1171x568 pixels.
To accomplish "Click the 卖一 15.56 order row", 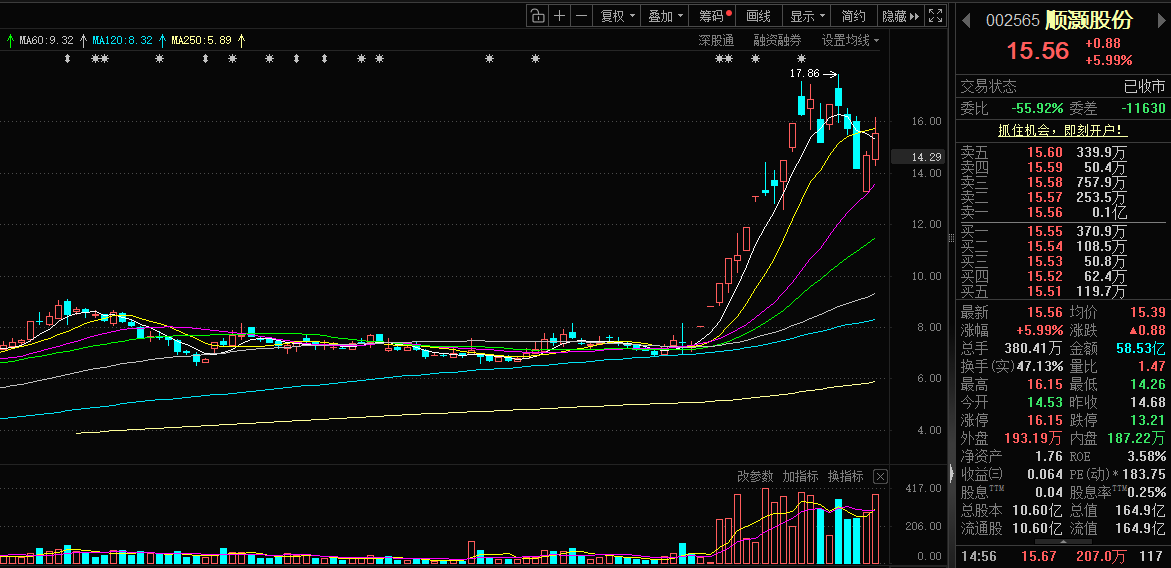I will pos(1063,213).
